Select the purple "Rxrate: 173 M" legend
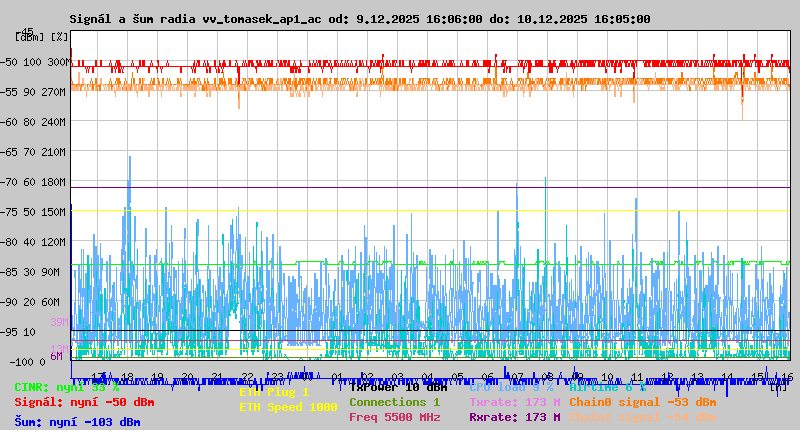The width and height of the screenshot is (800, 430). [x=514, y=417]
